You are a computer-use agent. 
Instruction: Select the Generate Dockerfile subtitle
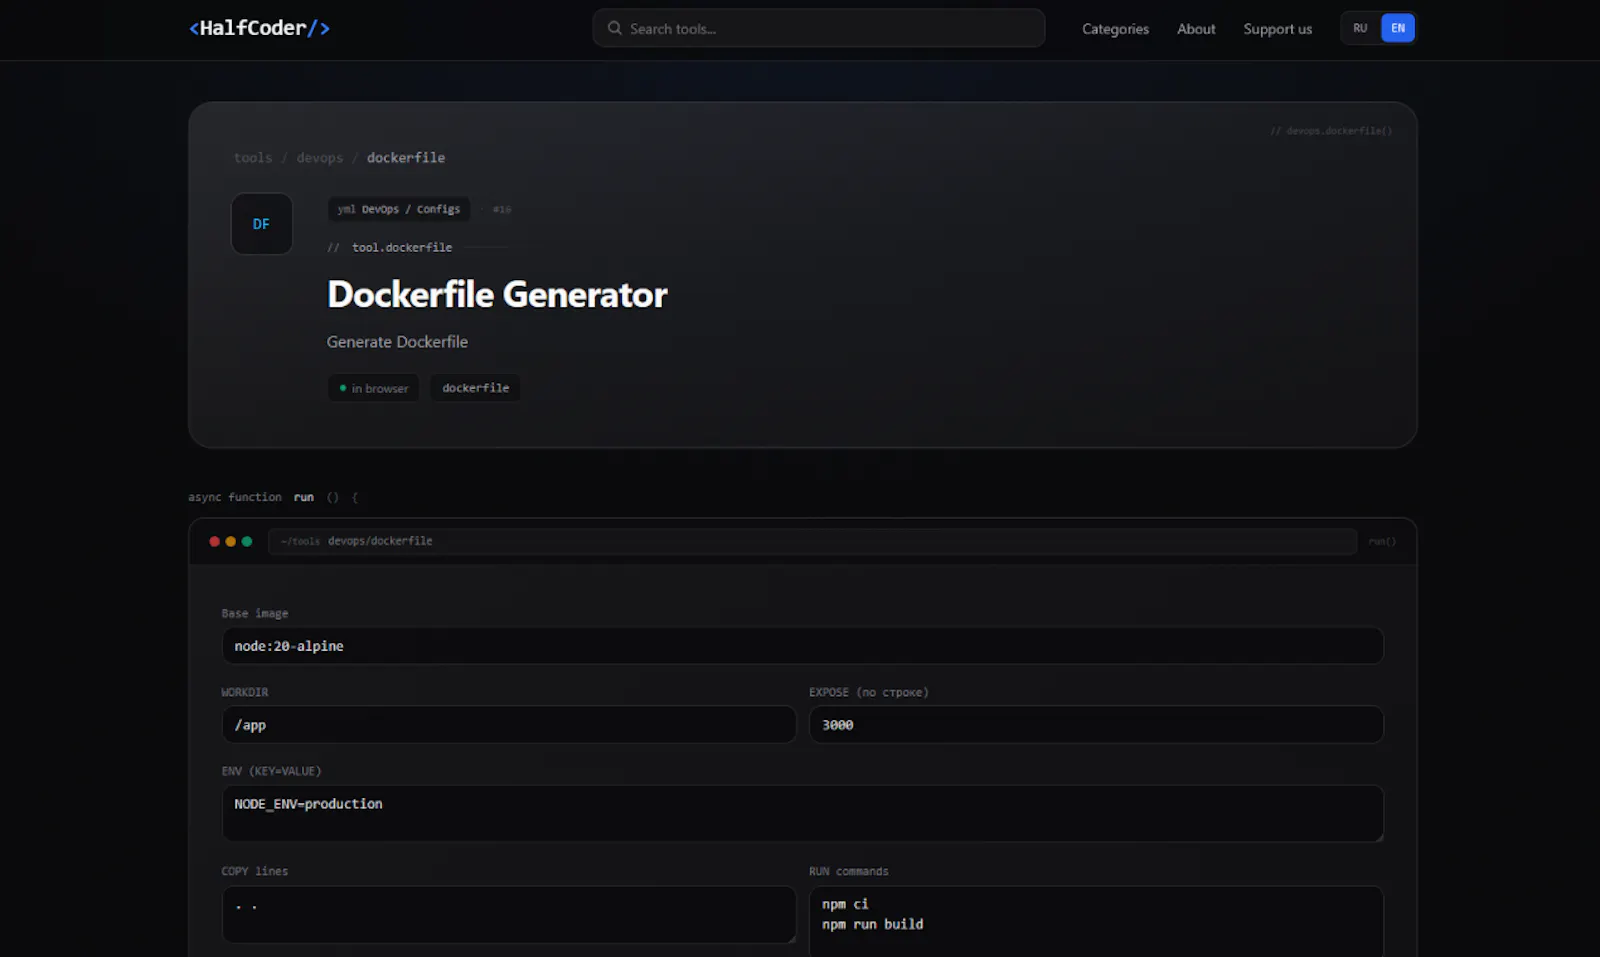coord(397,342)
